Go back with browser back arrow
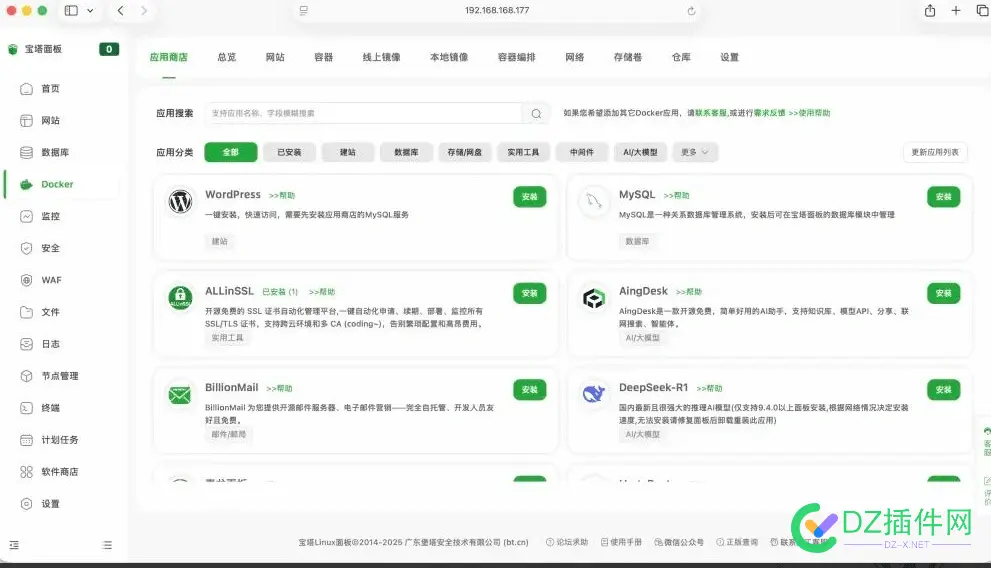The height and width of the screenshot is (568, 991). coord(121,11)
